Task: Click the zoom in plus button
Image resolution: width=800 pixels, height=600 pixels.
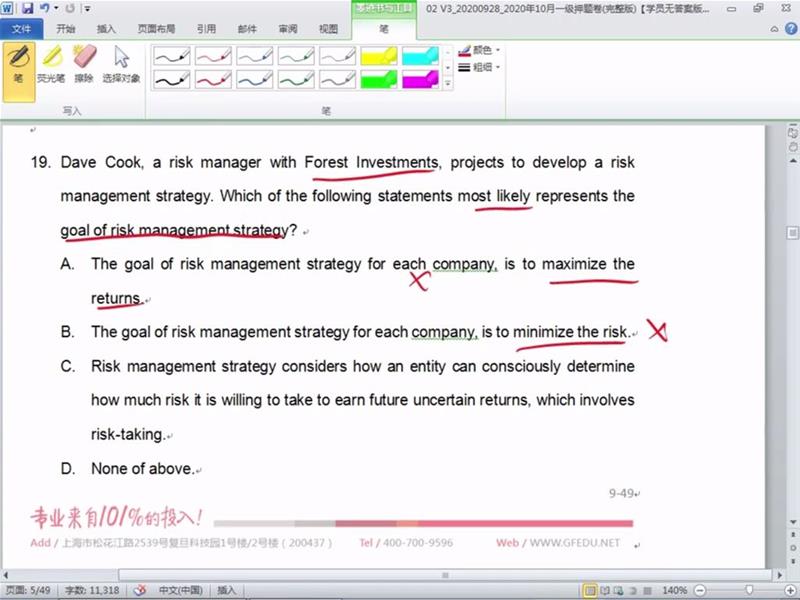Action: coord(790,590)
